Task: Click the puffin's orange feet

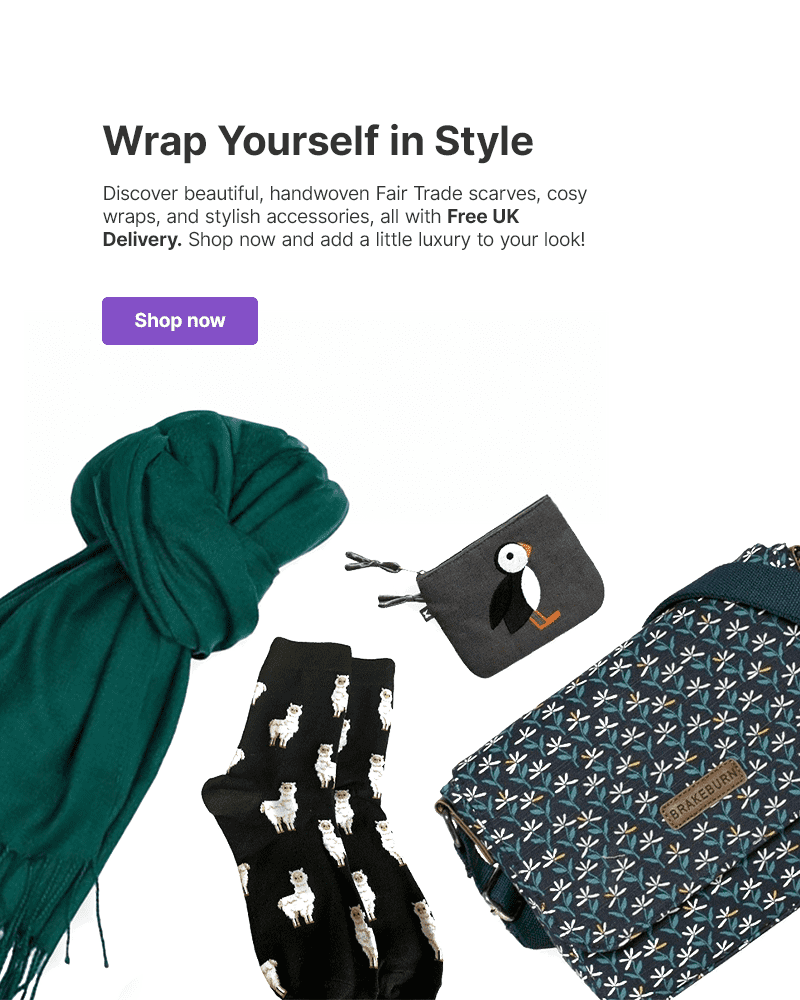Action: [x=545, y=619]
